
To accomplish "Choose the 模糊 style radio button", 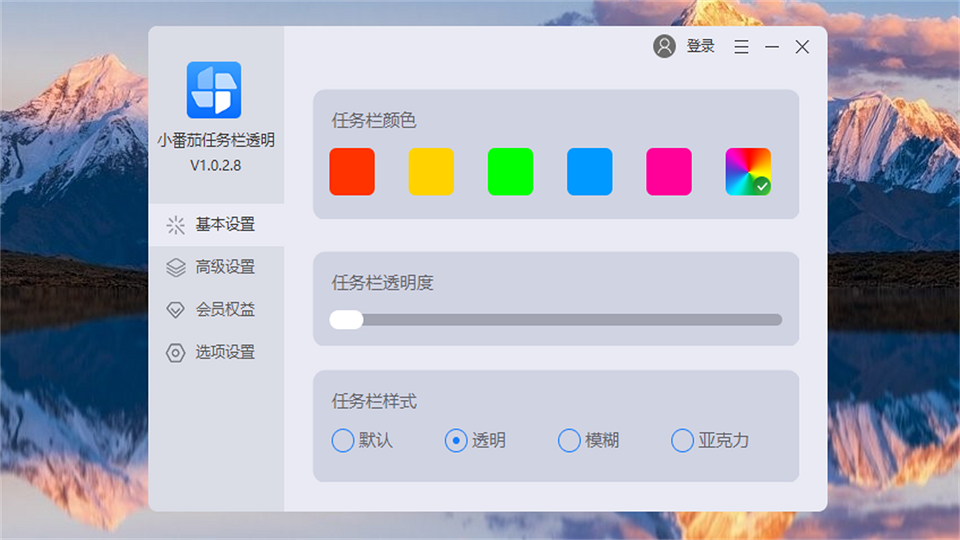I will 569,440.
